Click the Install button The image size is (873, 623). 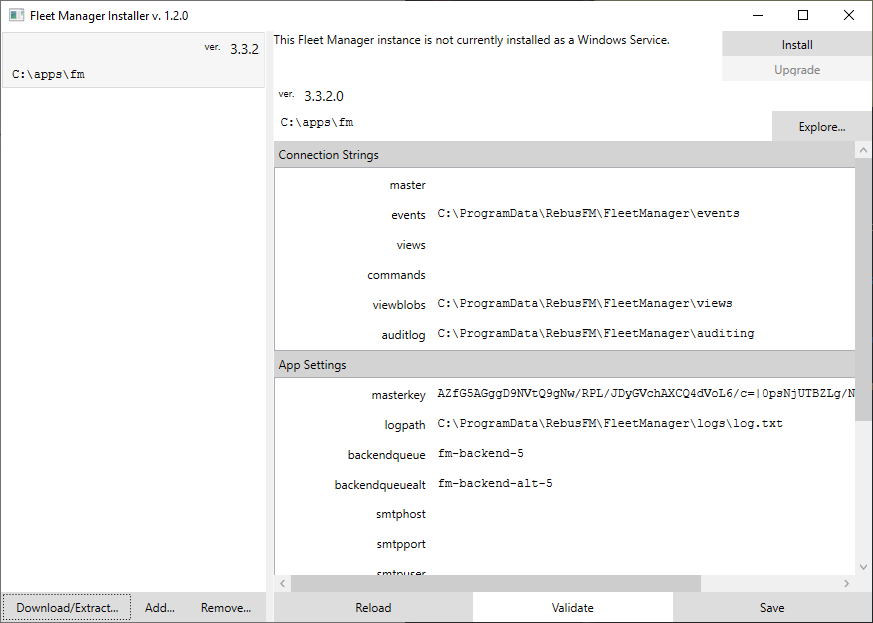(x=797, y=45)
